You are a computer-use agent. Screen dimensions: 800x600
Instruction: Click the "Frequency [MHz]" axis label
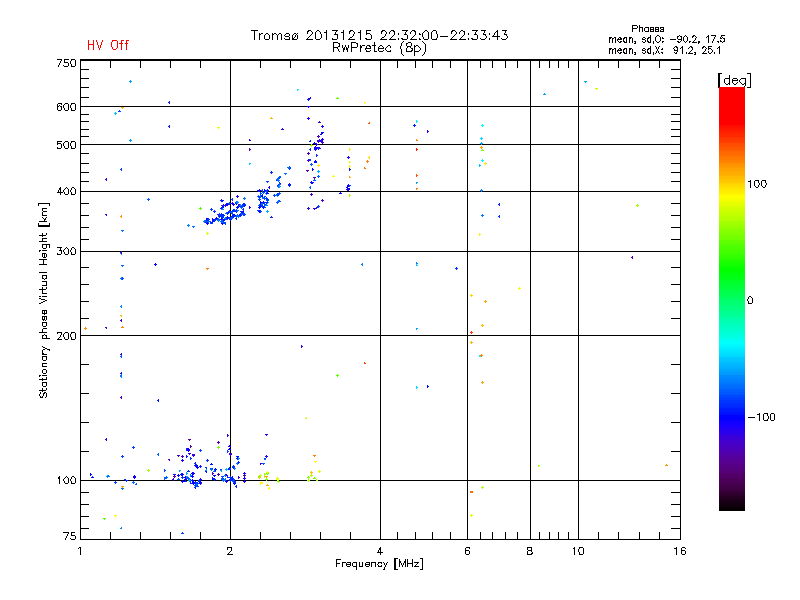pyautogui.click(x=379, y=564)
